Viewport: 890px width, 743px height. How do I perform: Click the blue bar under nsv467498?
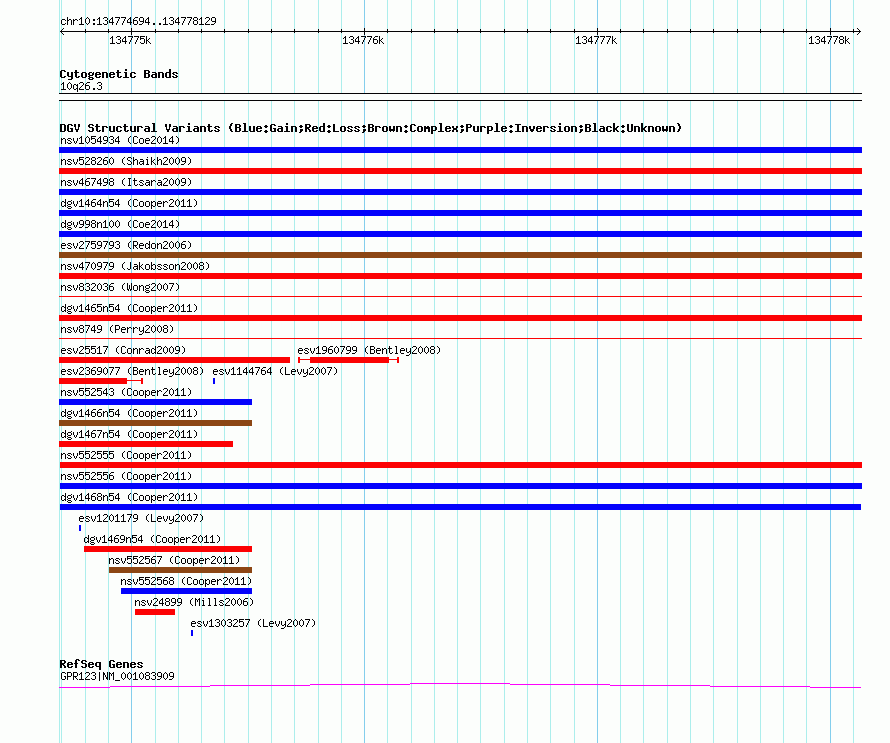(460, 192)
